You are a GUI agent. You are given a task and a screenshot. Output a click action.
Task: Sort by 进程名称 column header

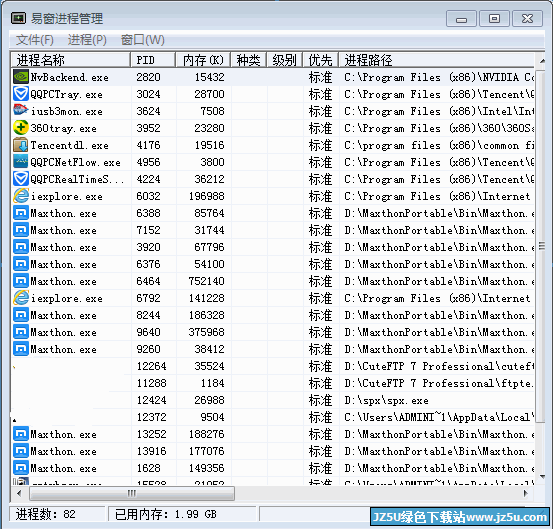pyautogui.click(x=71, y=60)
